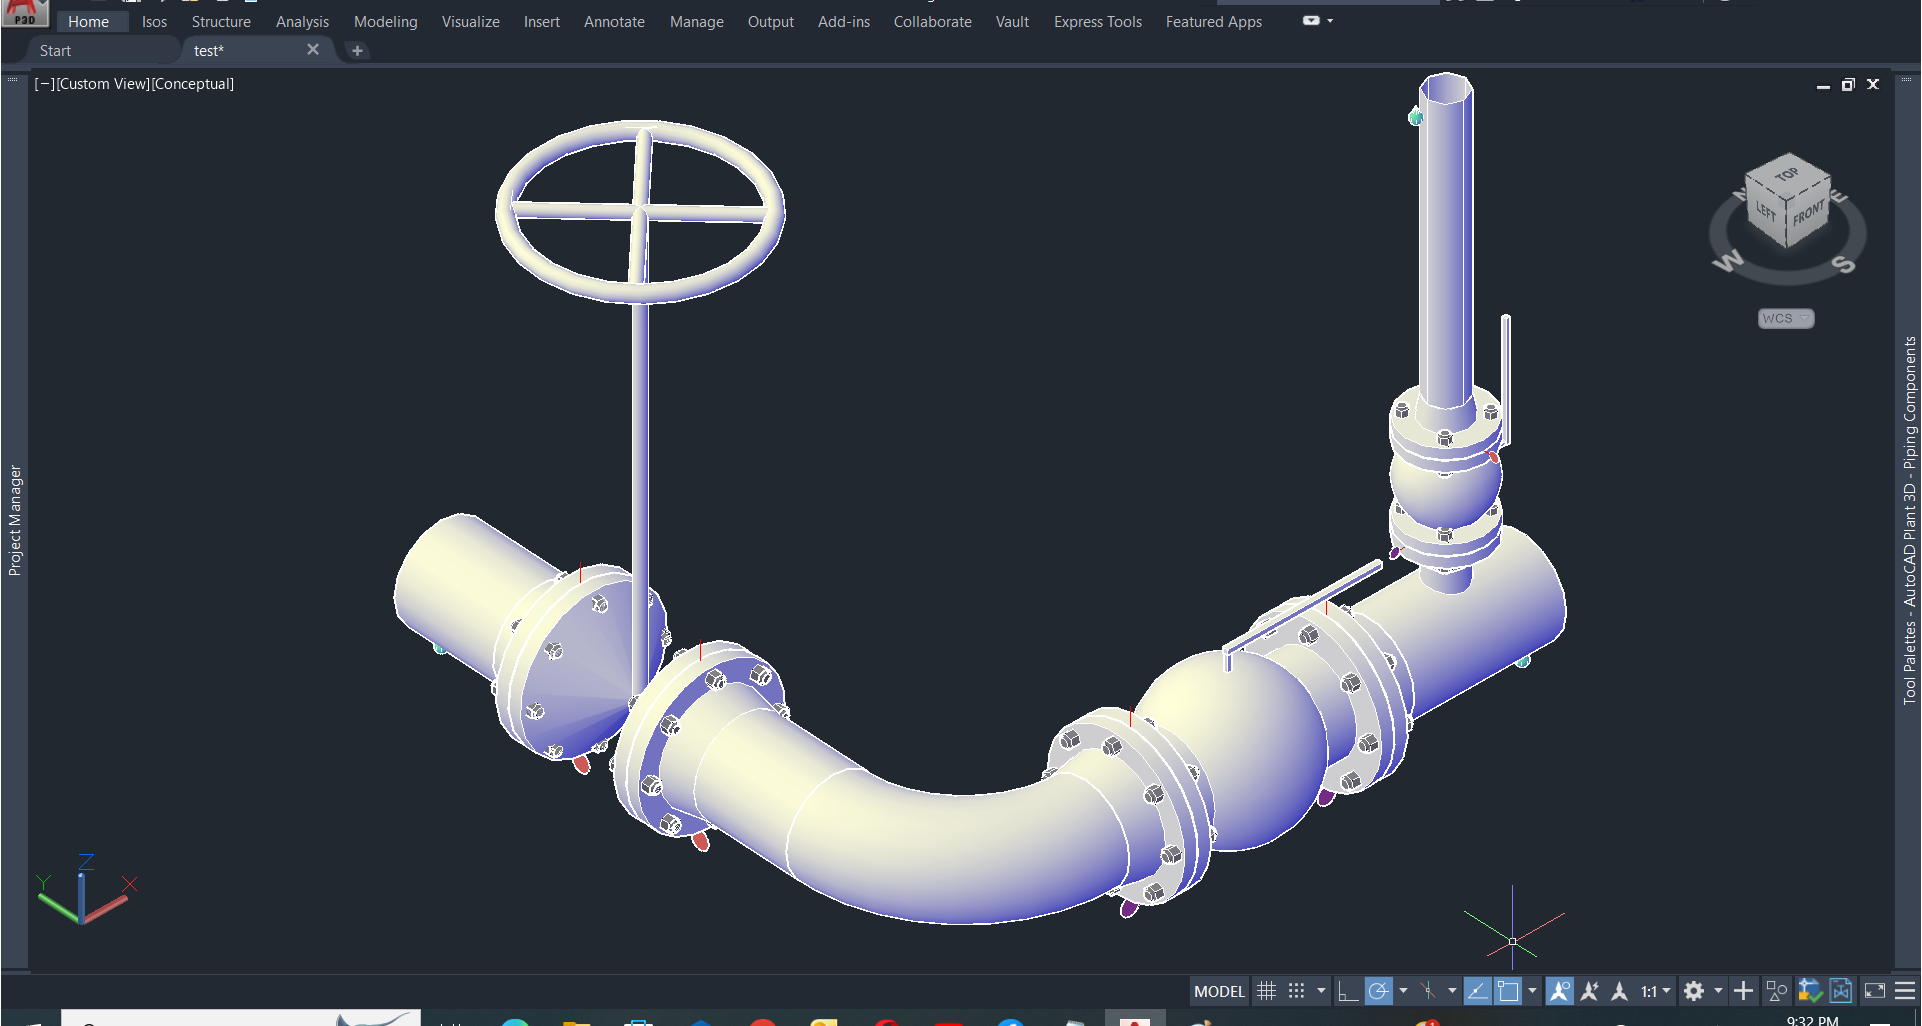This screenshot has width=1922, height=1026.
Task: Open the vertical Project Manager palette
Action: point(15,520)
